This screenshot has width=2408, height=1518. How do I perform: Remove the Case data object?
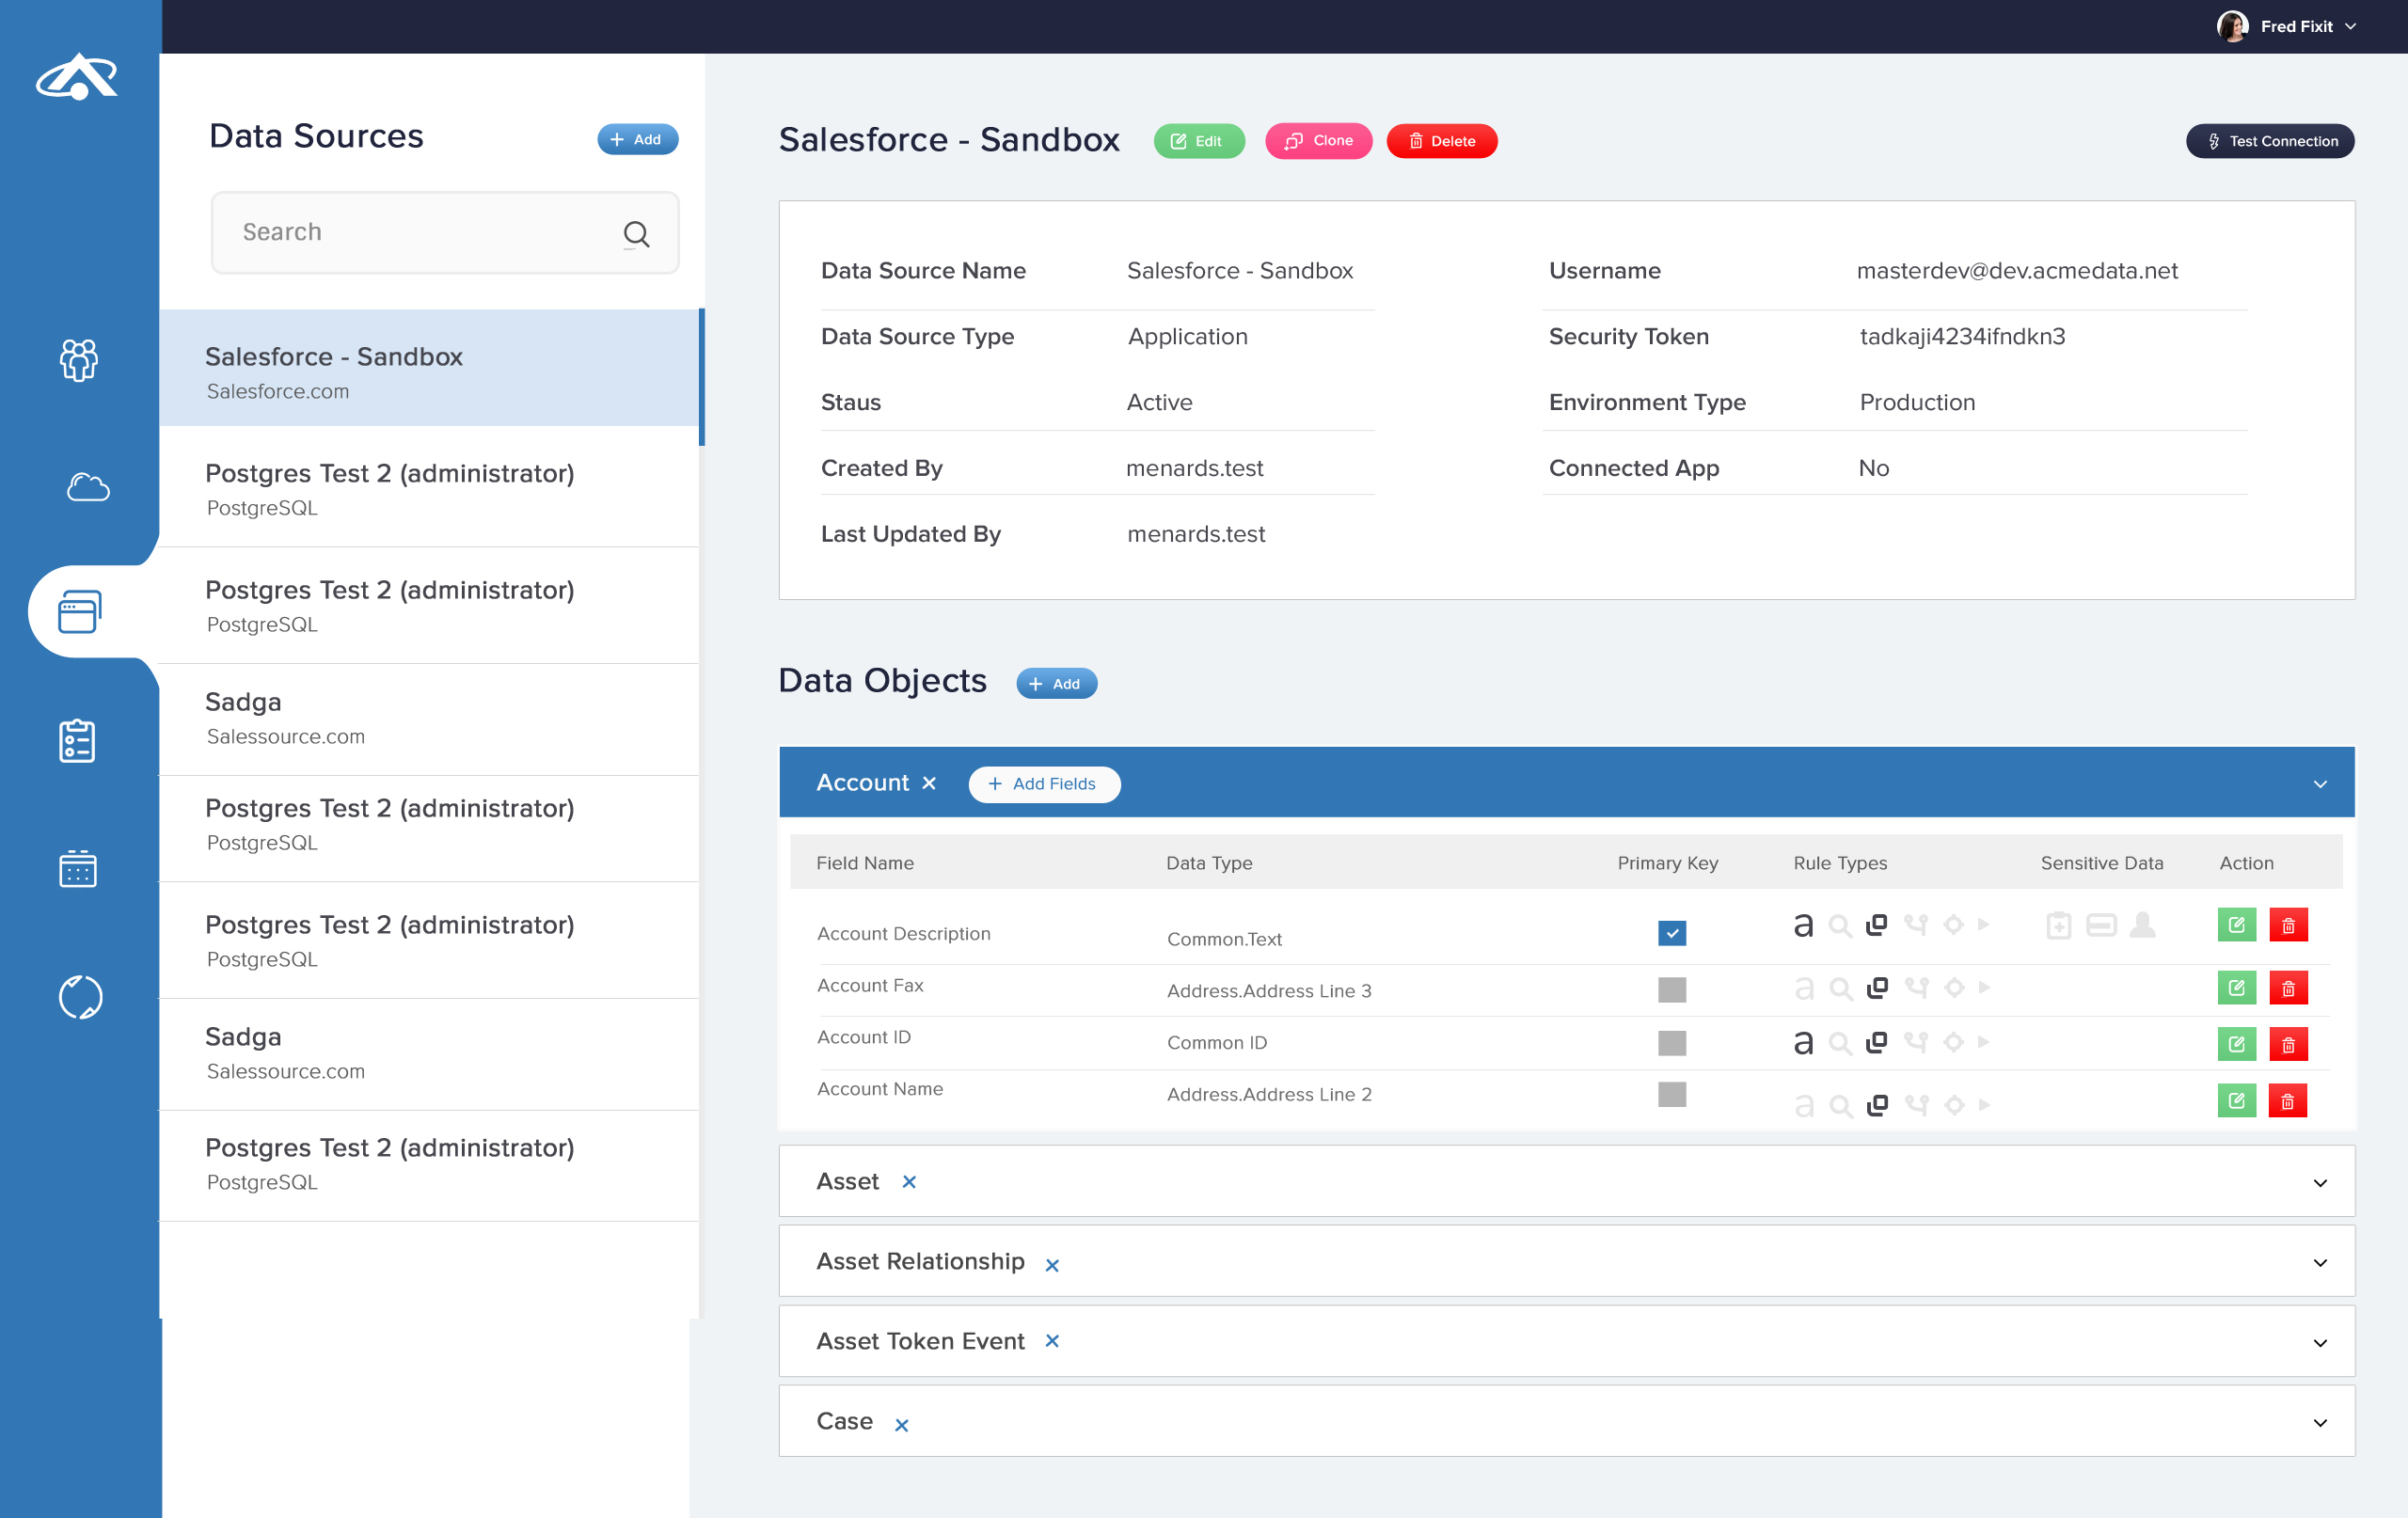pyautogui.click(x=901, y=1425)
